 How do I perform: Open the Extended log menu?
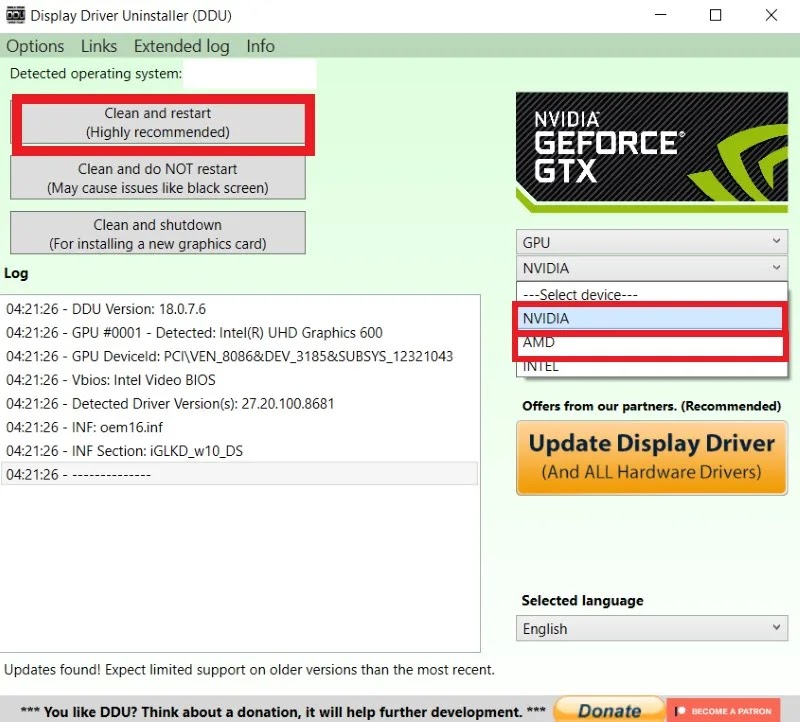(x=182, y=46)
